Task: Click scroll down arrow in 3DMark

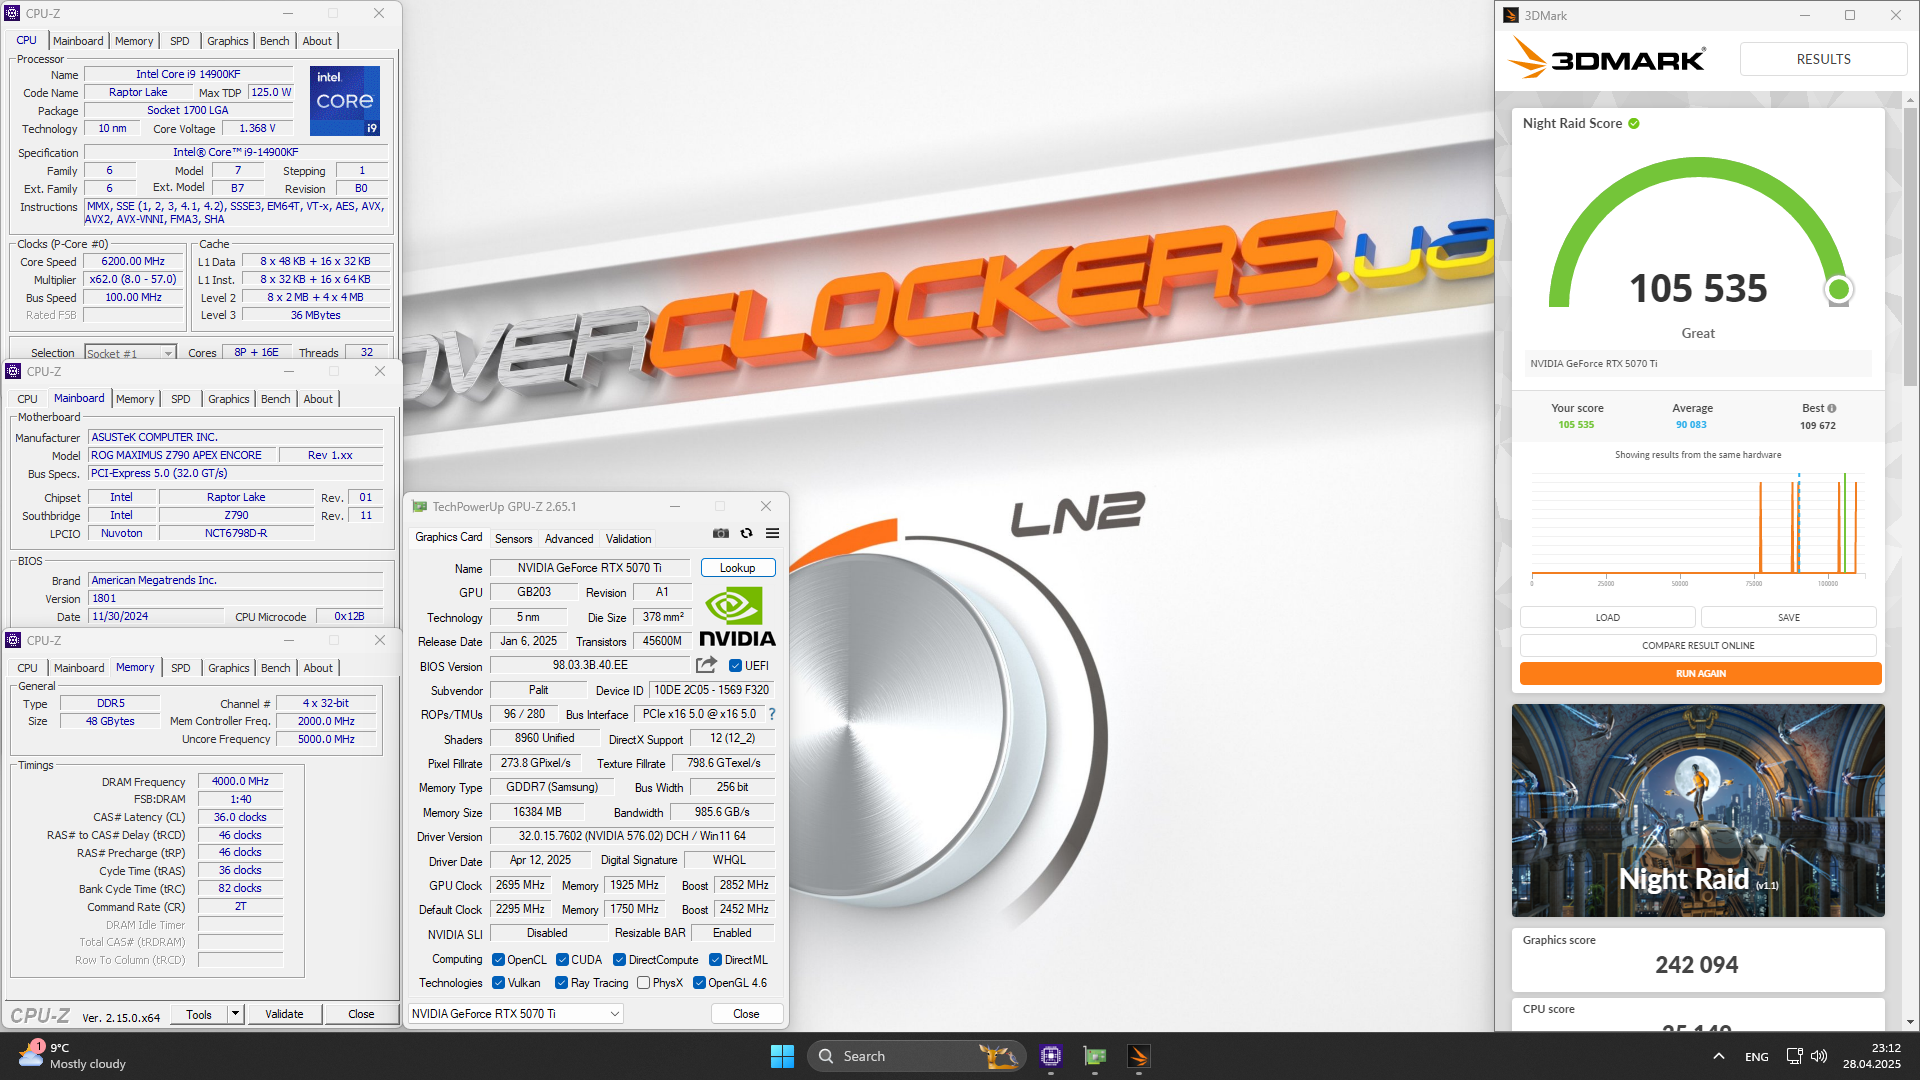Action: (x=1910, y=1022)
